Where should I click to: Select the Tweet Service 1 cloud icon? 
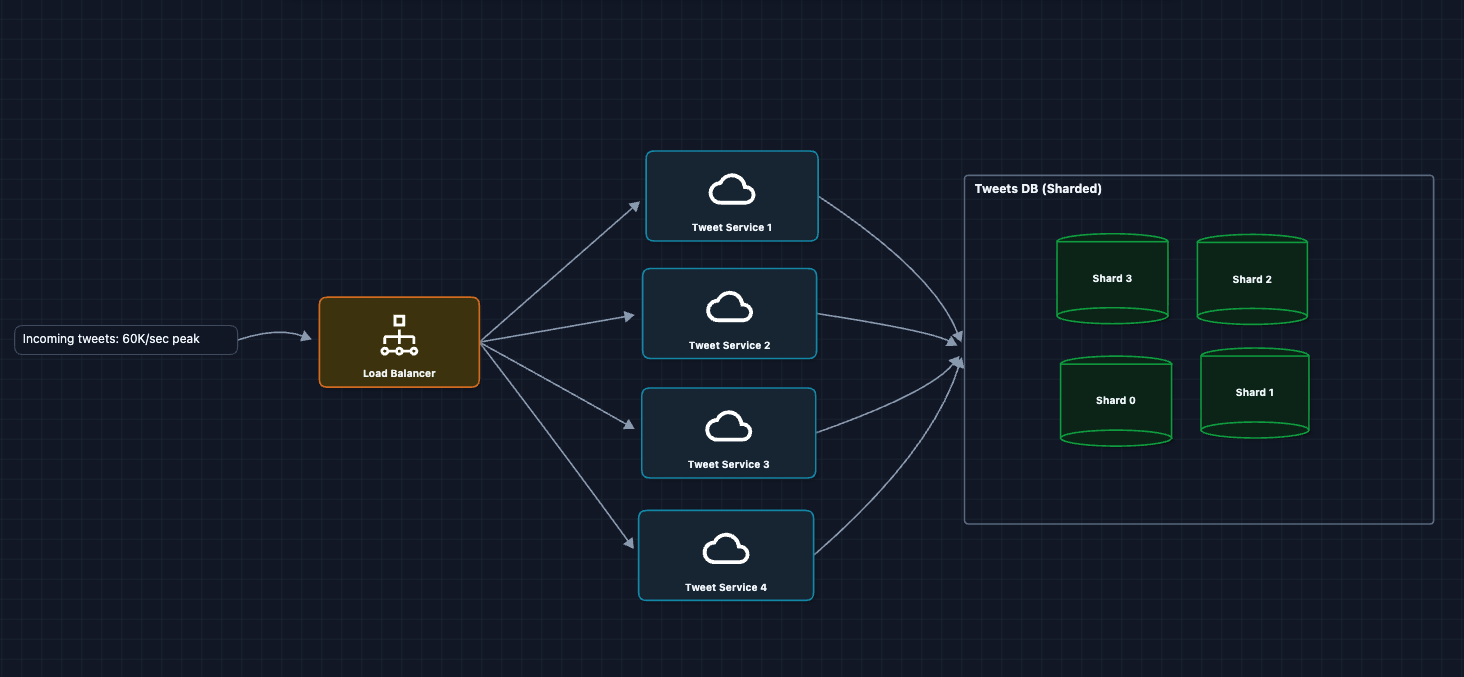[731, 189]
